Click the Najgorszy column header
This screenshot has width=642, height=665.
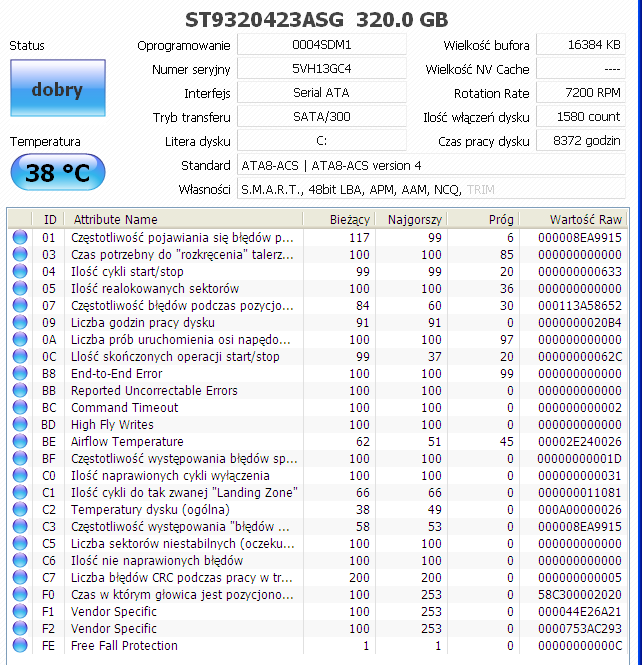click(x=411, y=219)
